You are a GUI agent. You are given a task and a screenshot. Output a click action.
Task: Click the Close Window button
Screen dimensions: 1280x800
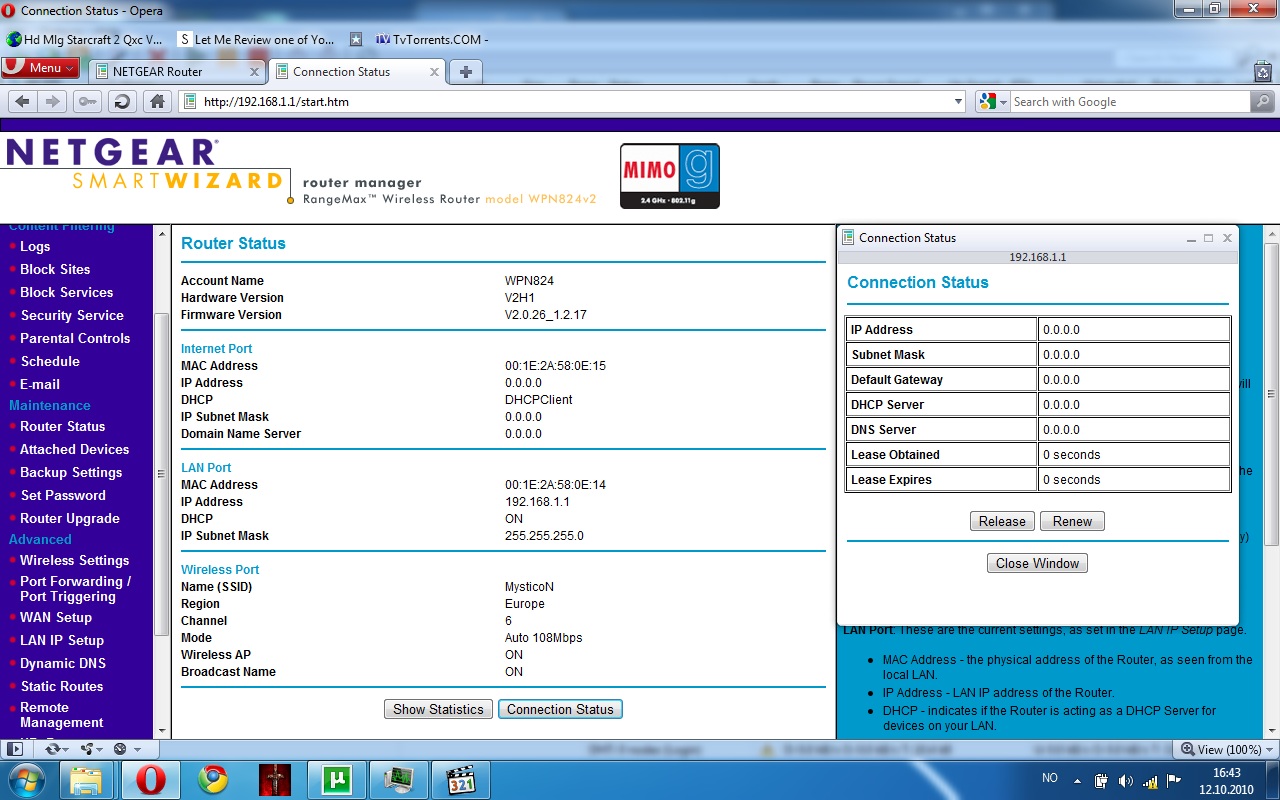click(x=1037, y=563)
